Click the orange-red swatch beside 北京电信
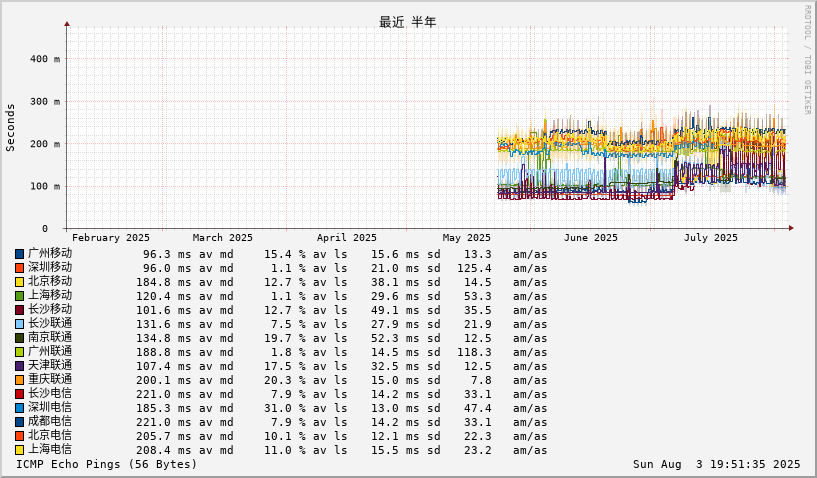This screenshot has height=478, width=817. coord(19,436)
